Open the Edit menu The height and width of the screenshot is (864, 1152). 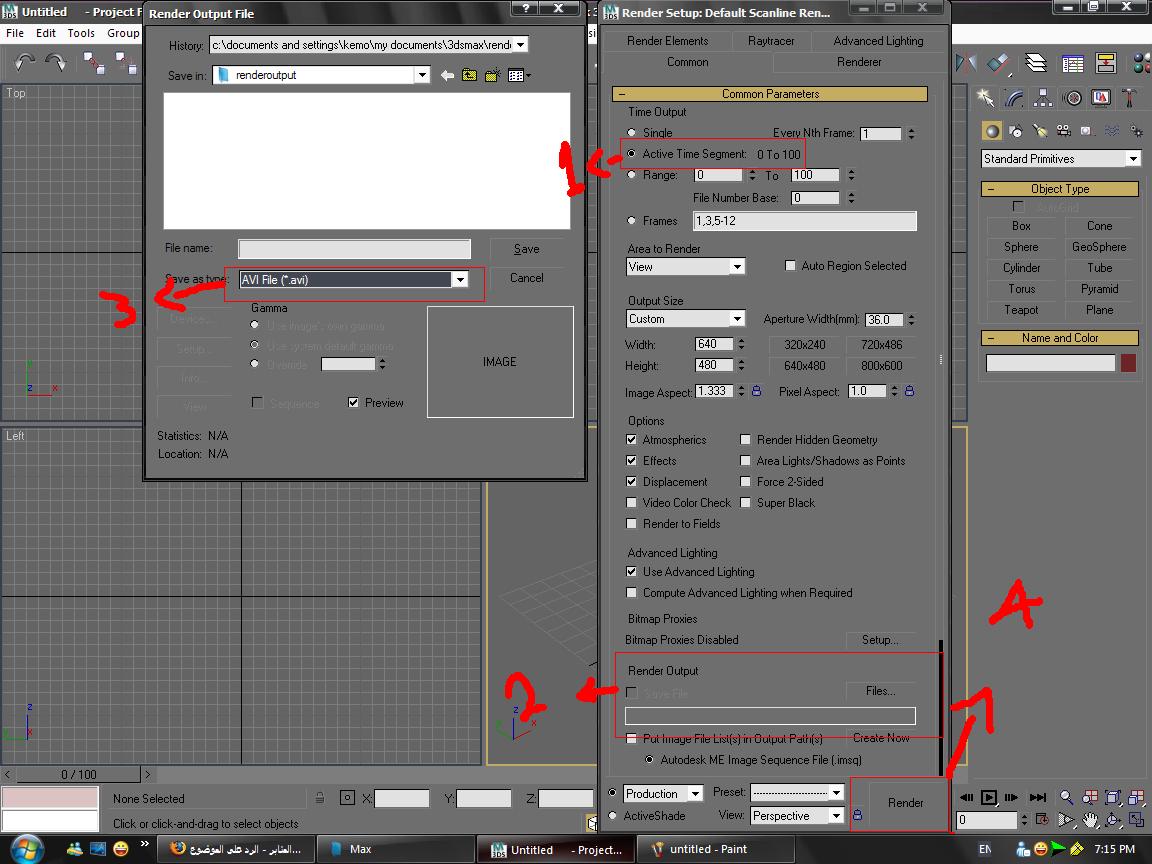pos(46,33)
